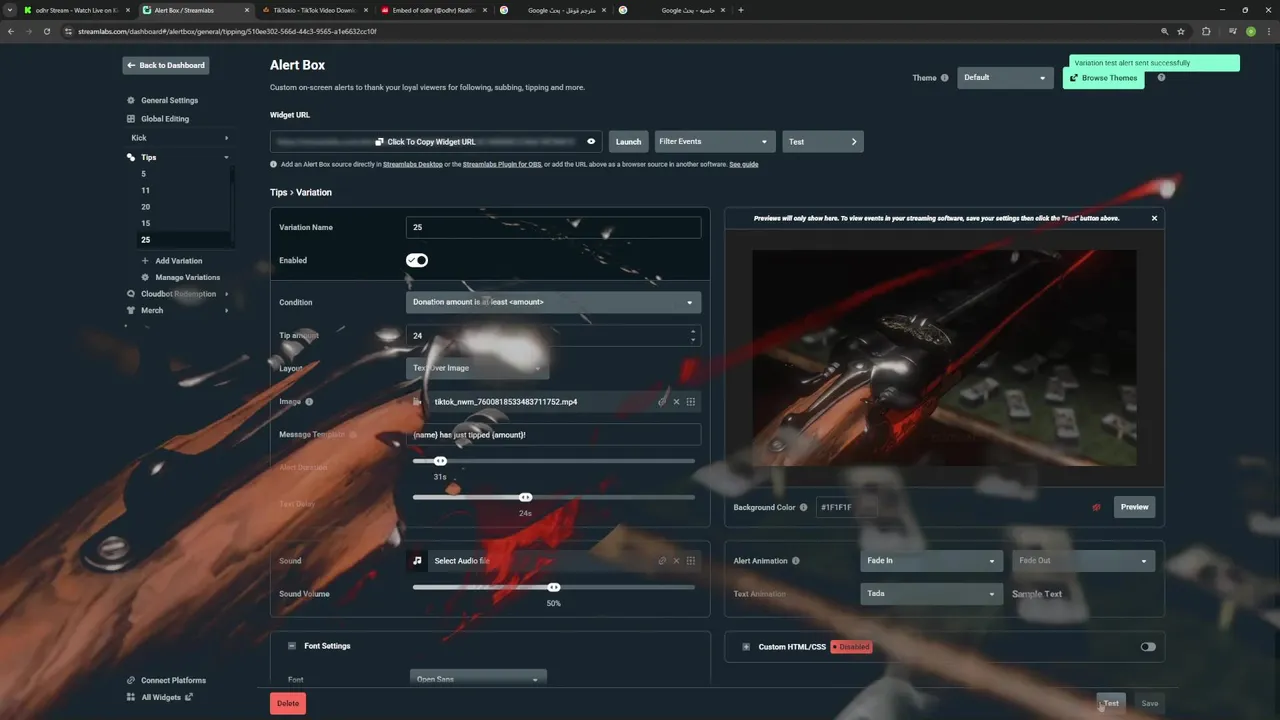Open the Text Over Image layout dropdown
Viewport: 1280px width, 720px height.
click(477, 368)
